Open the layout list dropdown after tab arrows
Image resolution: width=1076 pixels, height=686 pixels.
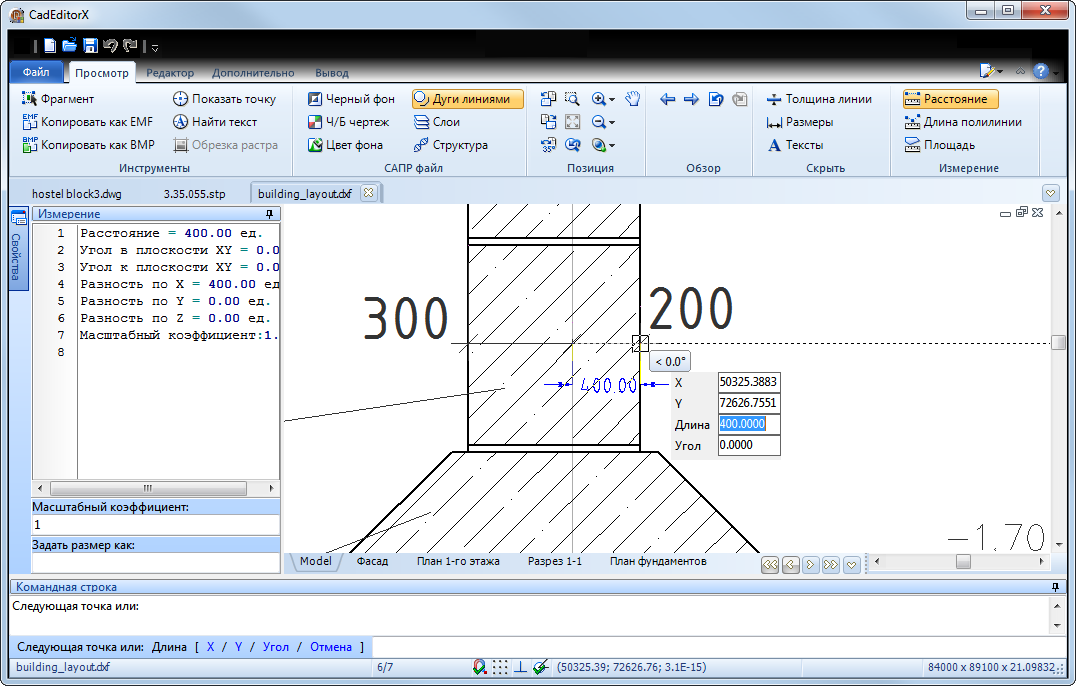point(851,564)
